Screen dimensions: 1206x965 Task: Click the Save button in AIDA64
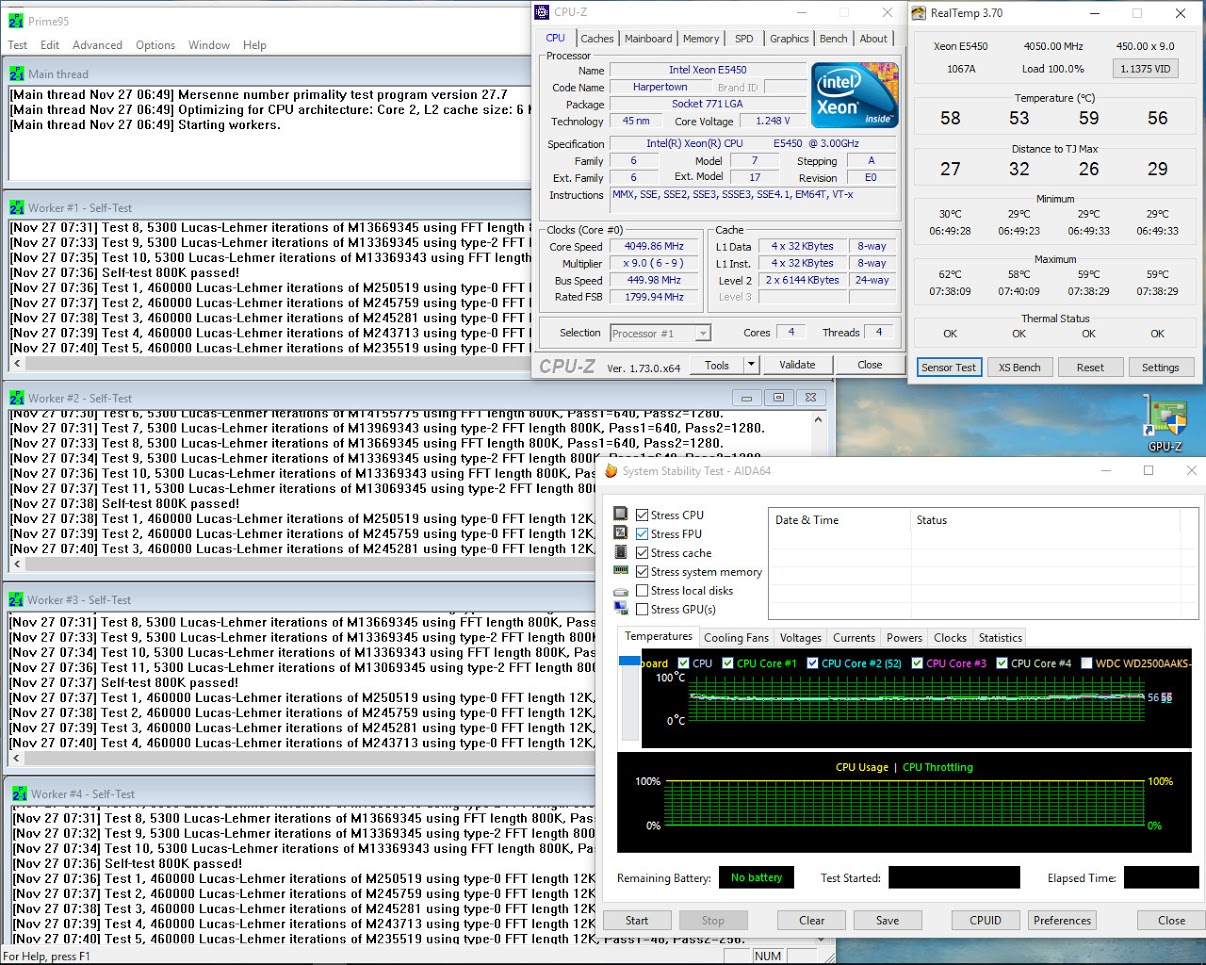(887, 920)
